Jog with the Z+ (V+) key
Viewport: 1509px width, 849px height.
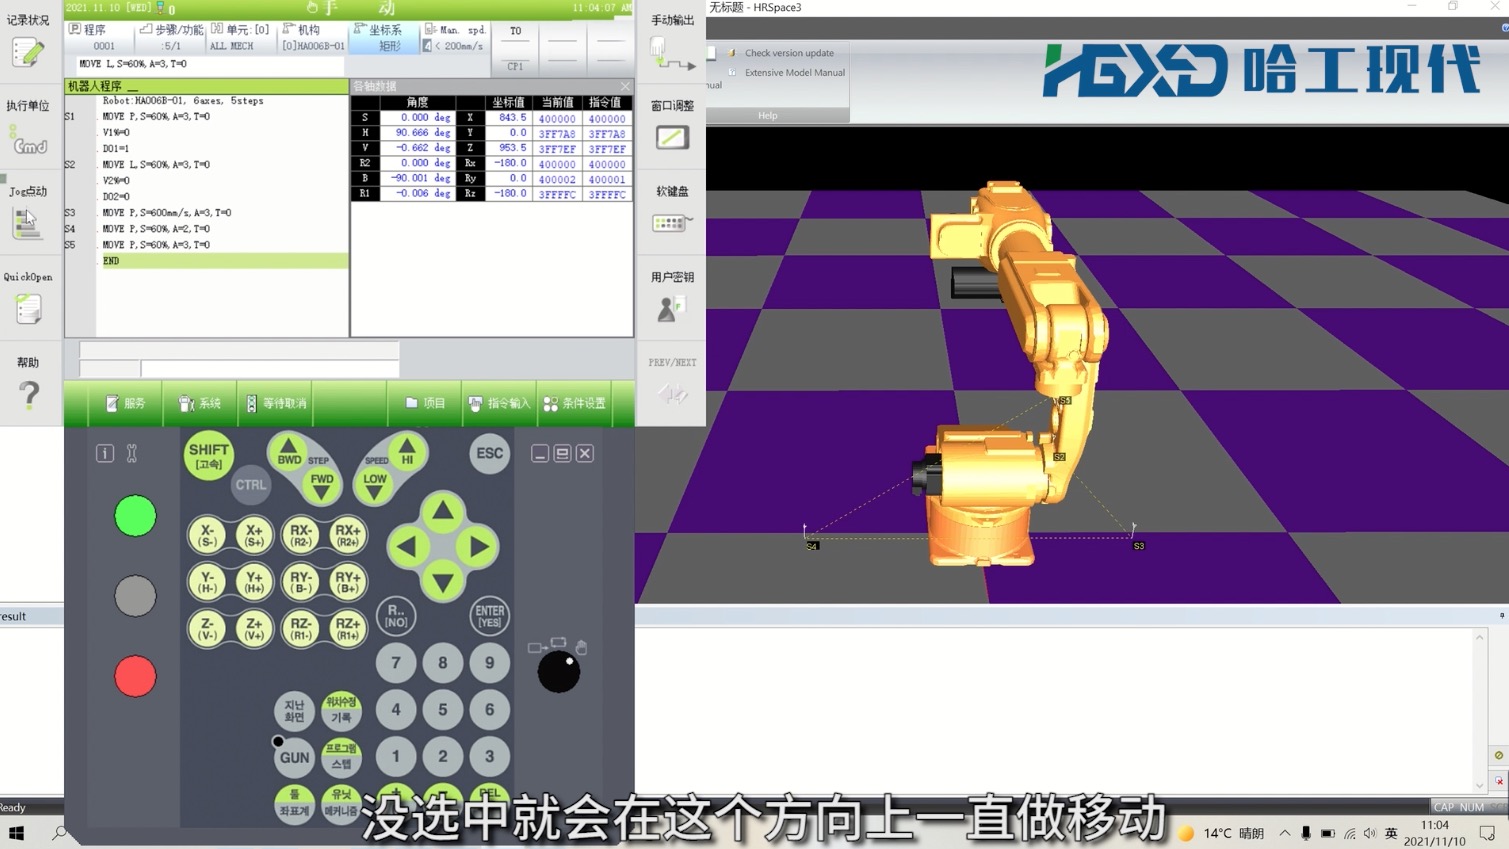(x=254, y=629)
